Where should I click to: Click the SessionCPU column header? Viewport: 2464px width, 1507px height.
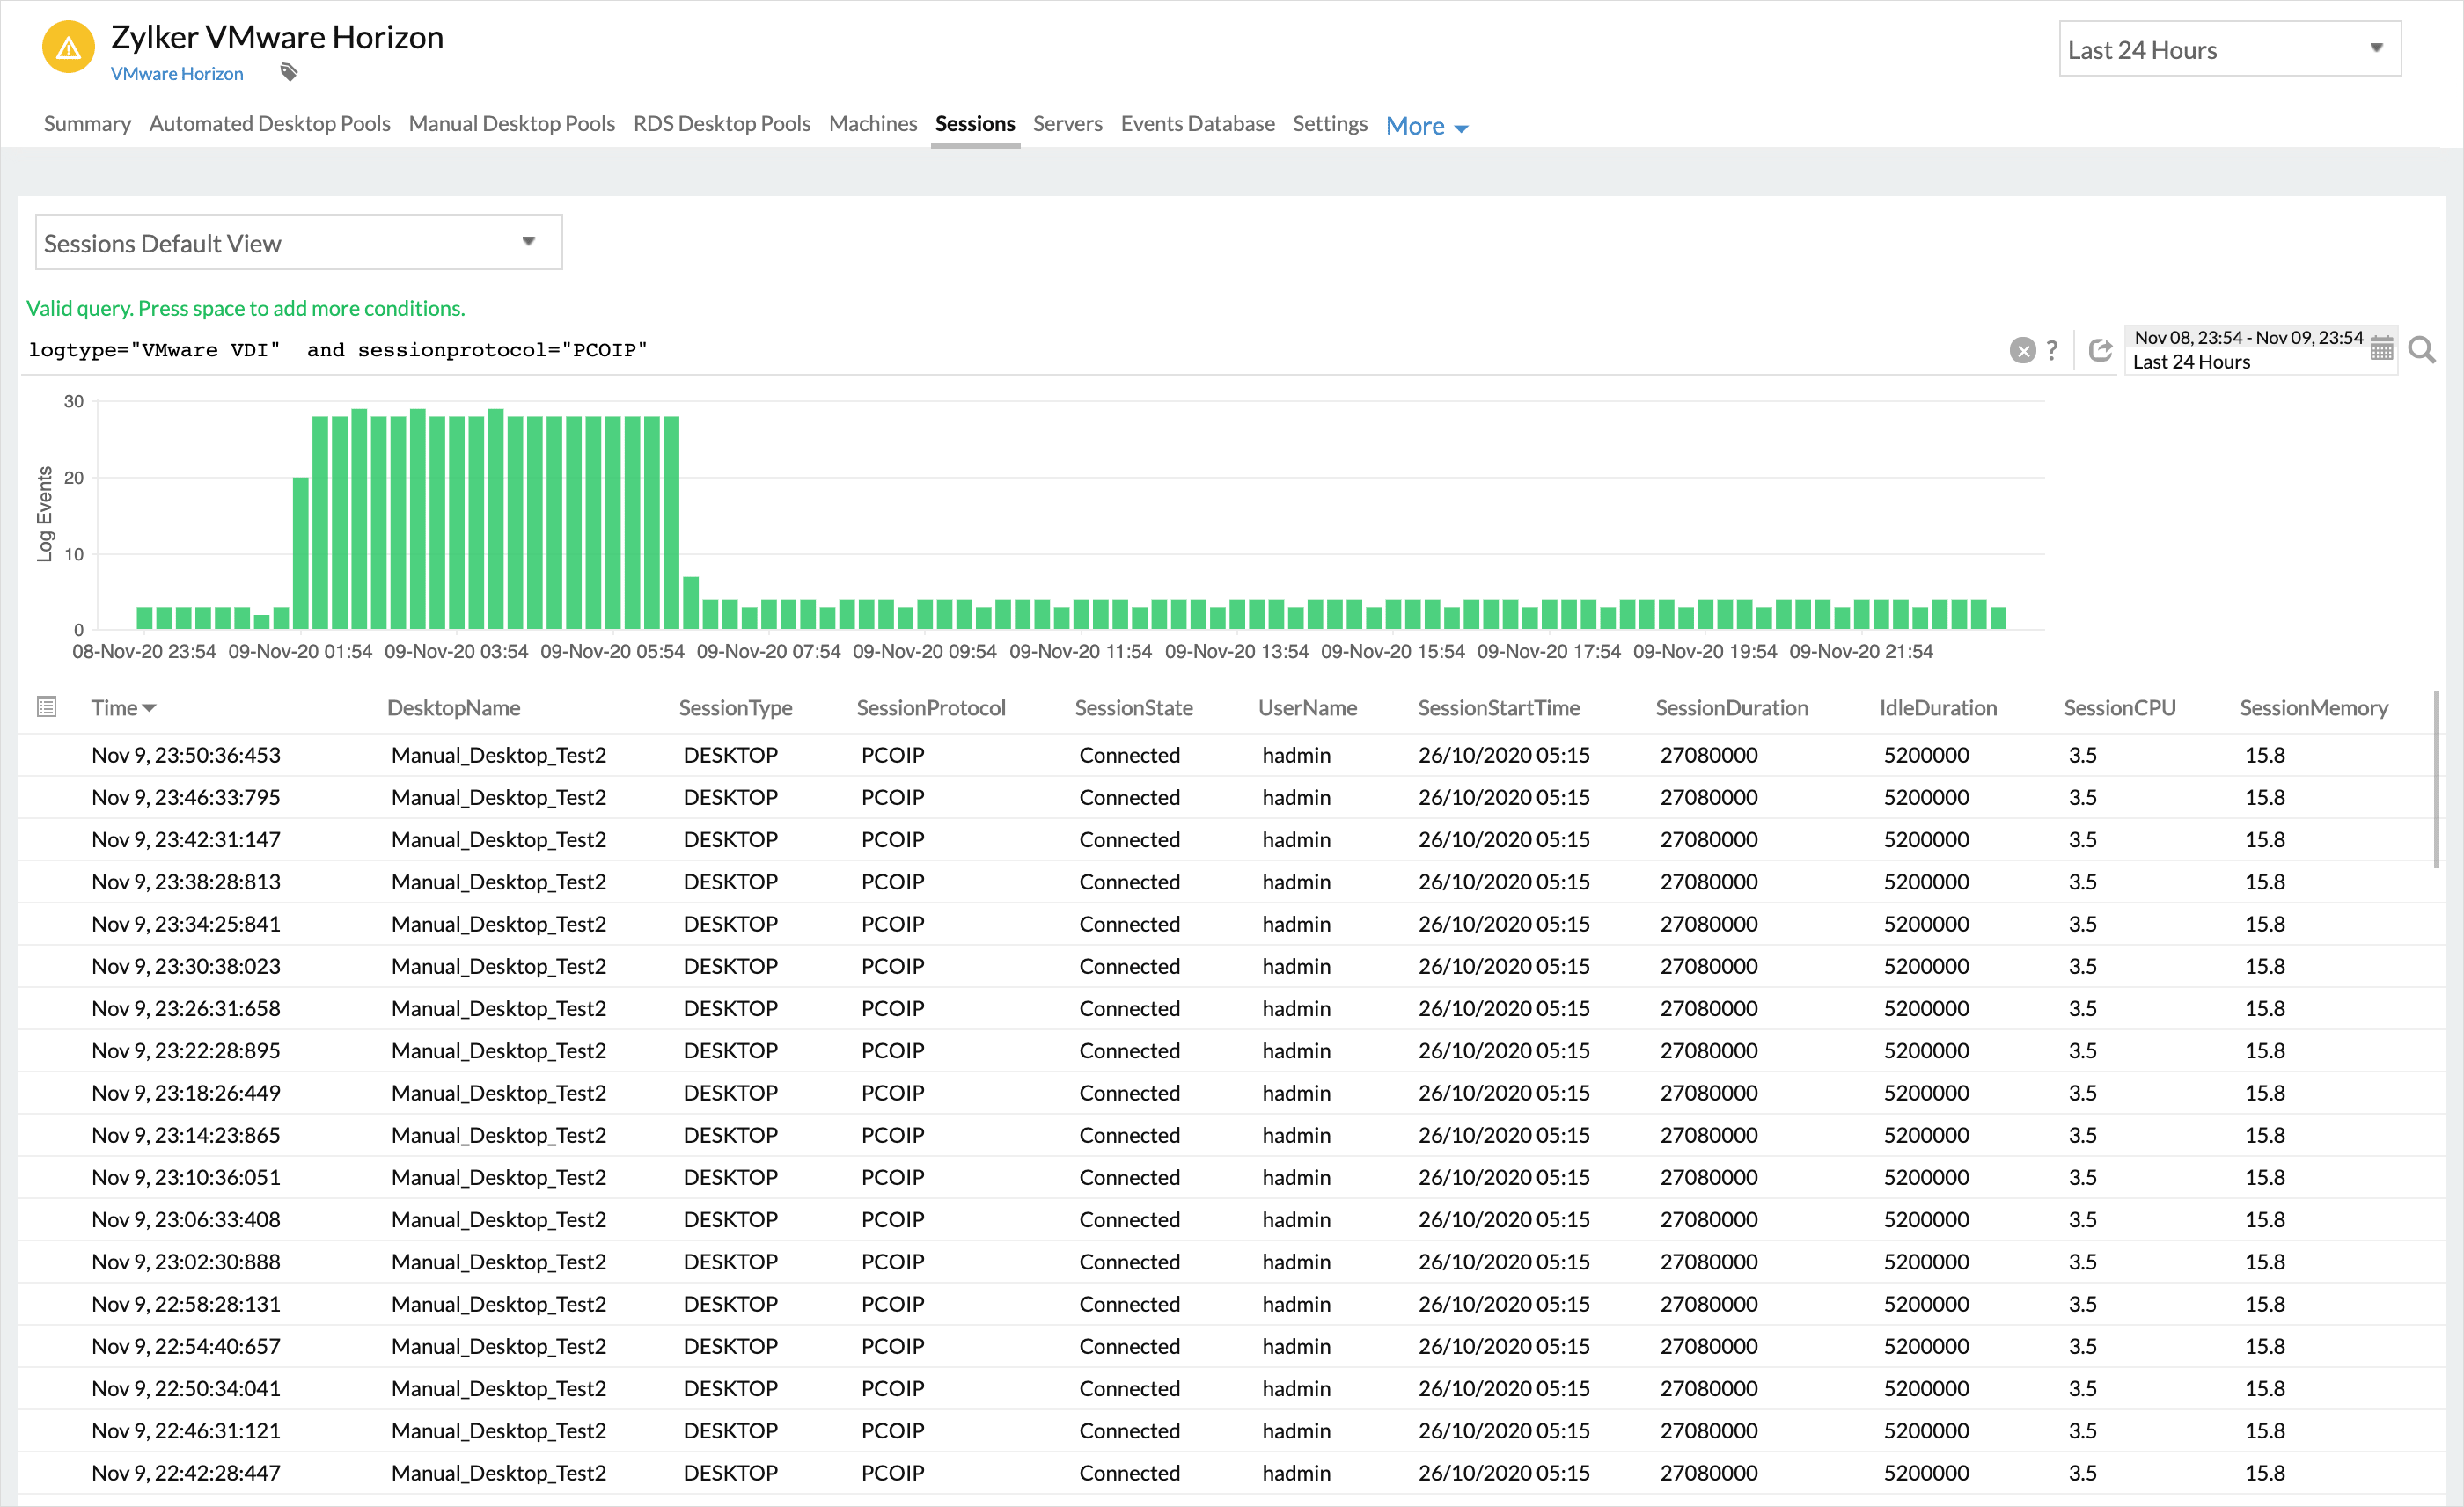point(2119,708)
